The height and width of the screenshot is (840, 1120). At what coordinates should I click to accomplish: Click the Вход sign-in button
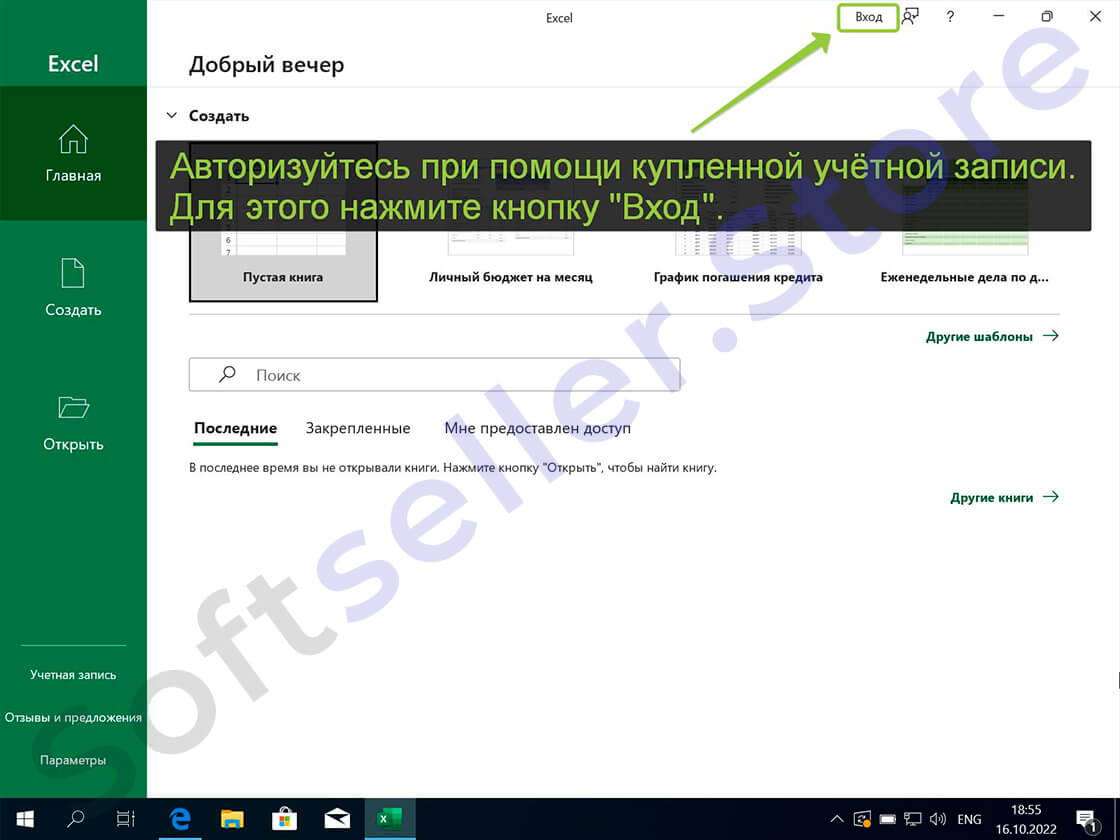tap(868, 17)
